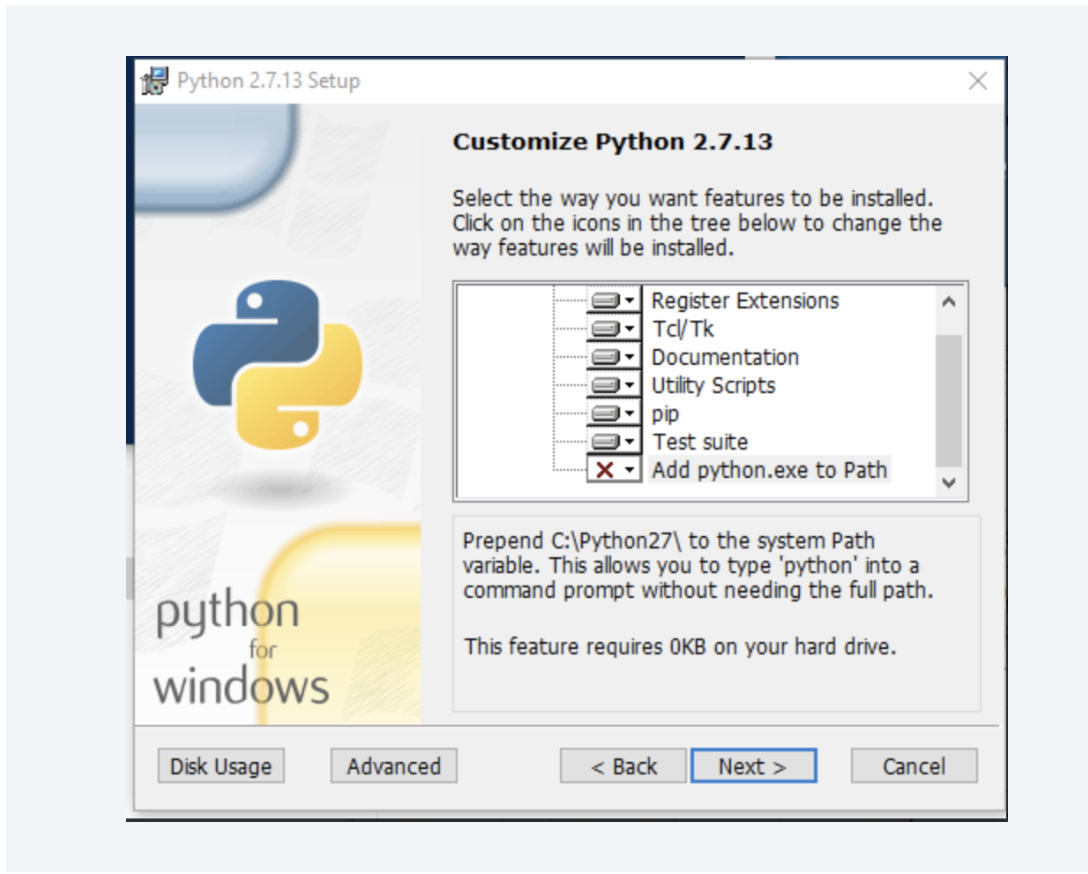
Task: Open install-state dropdown for Register Extensions
Action: click(613, 300)
